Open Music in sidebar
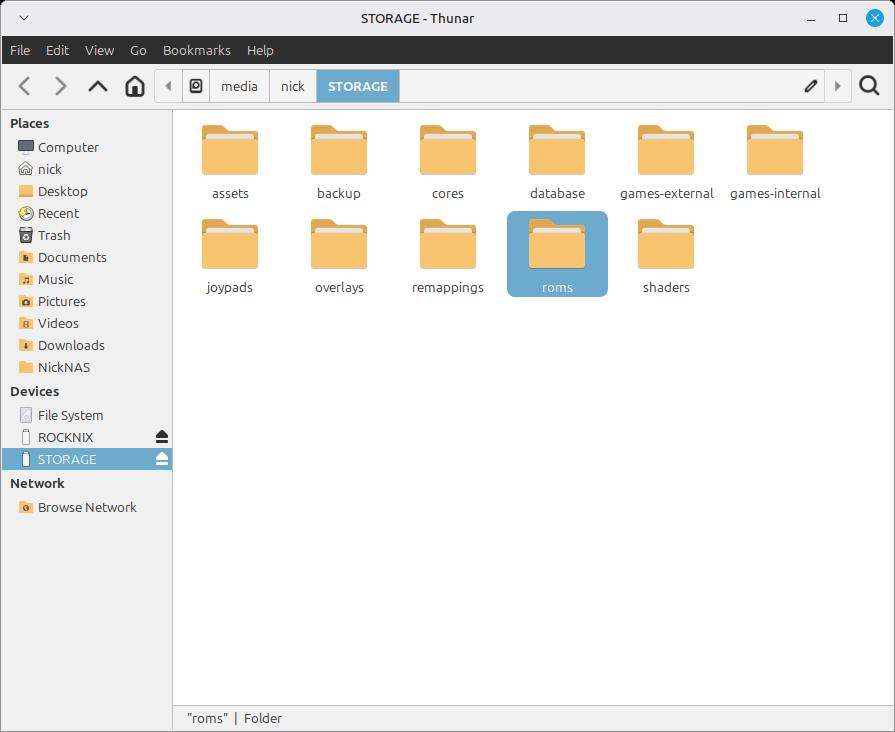Screen dimensions: 895x732 coord(87,279)
